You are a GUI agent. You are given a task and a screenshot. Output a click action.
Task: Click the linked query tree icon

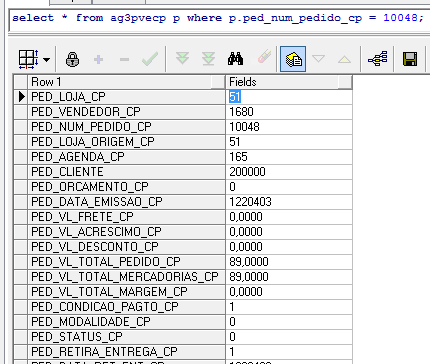378,59
